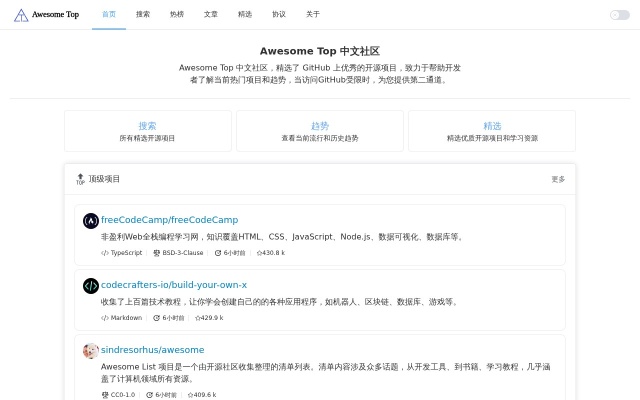Screen dimensions: 640x400
Task: Click sindresorhus profile avatar
Action: 91,350
